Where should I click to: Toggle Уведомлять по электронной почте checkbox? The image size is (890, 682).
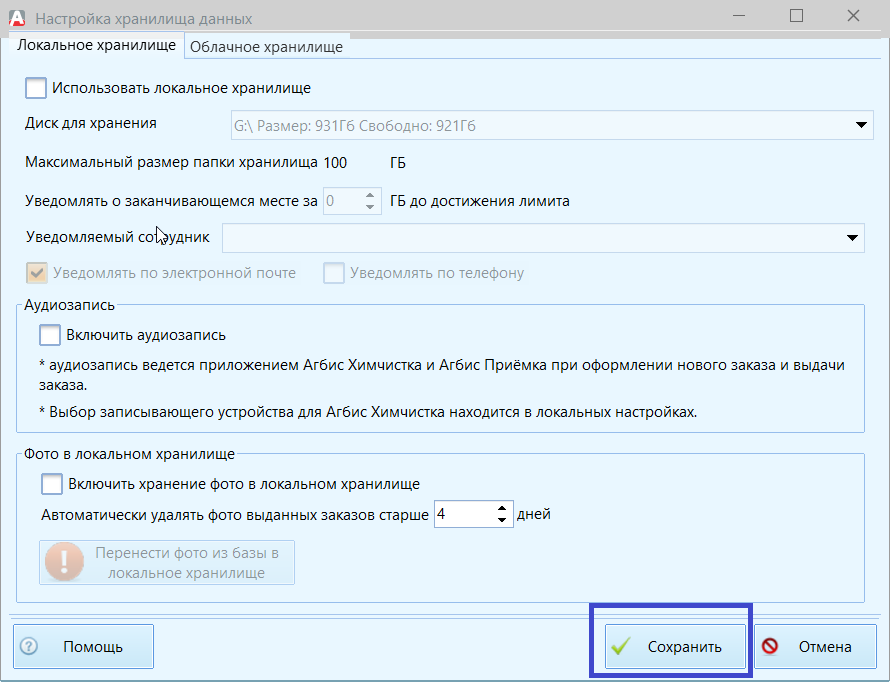(x=37, y=273)
